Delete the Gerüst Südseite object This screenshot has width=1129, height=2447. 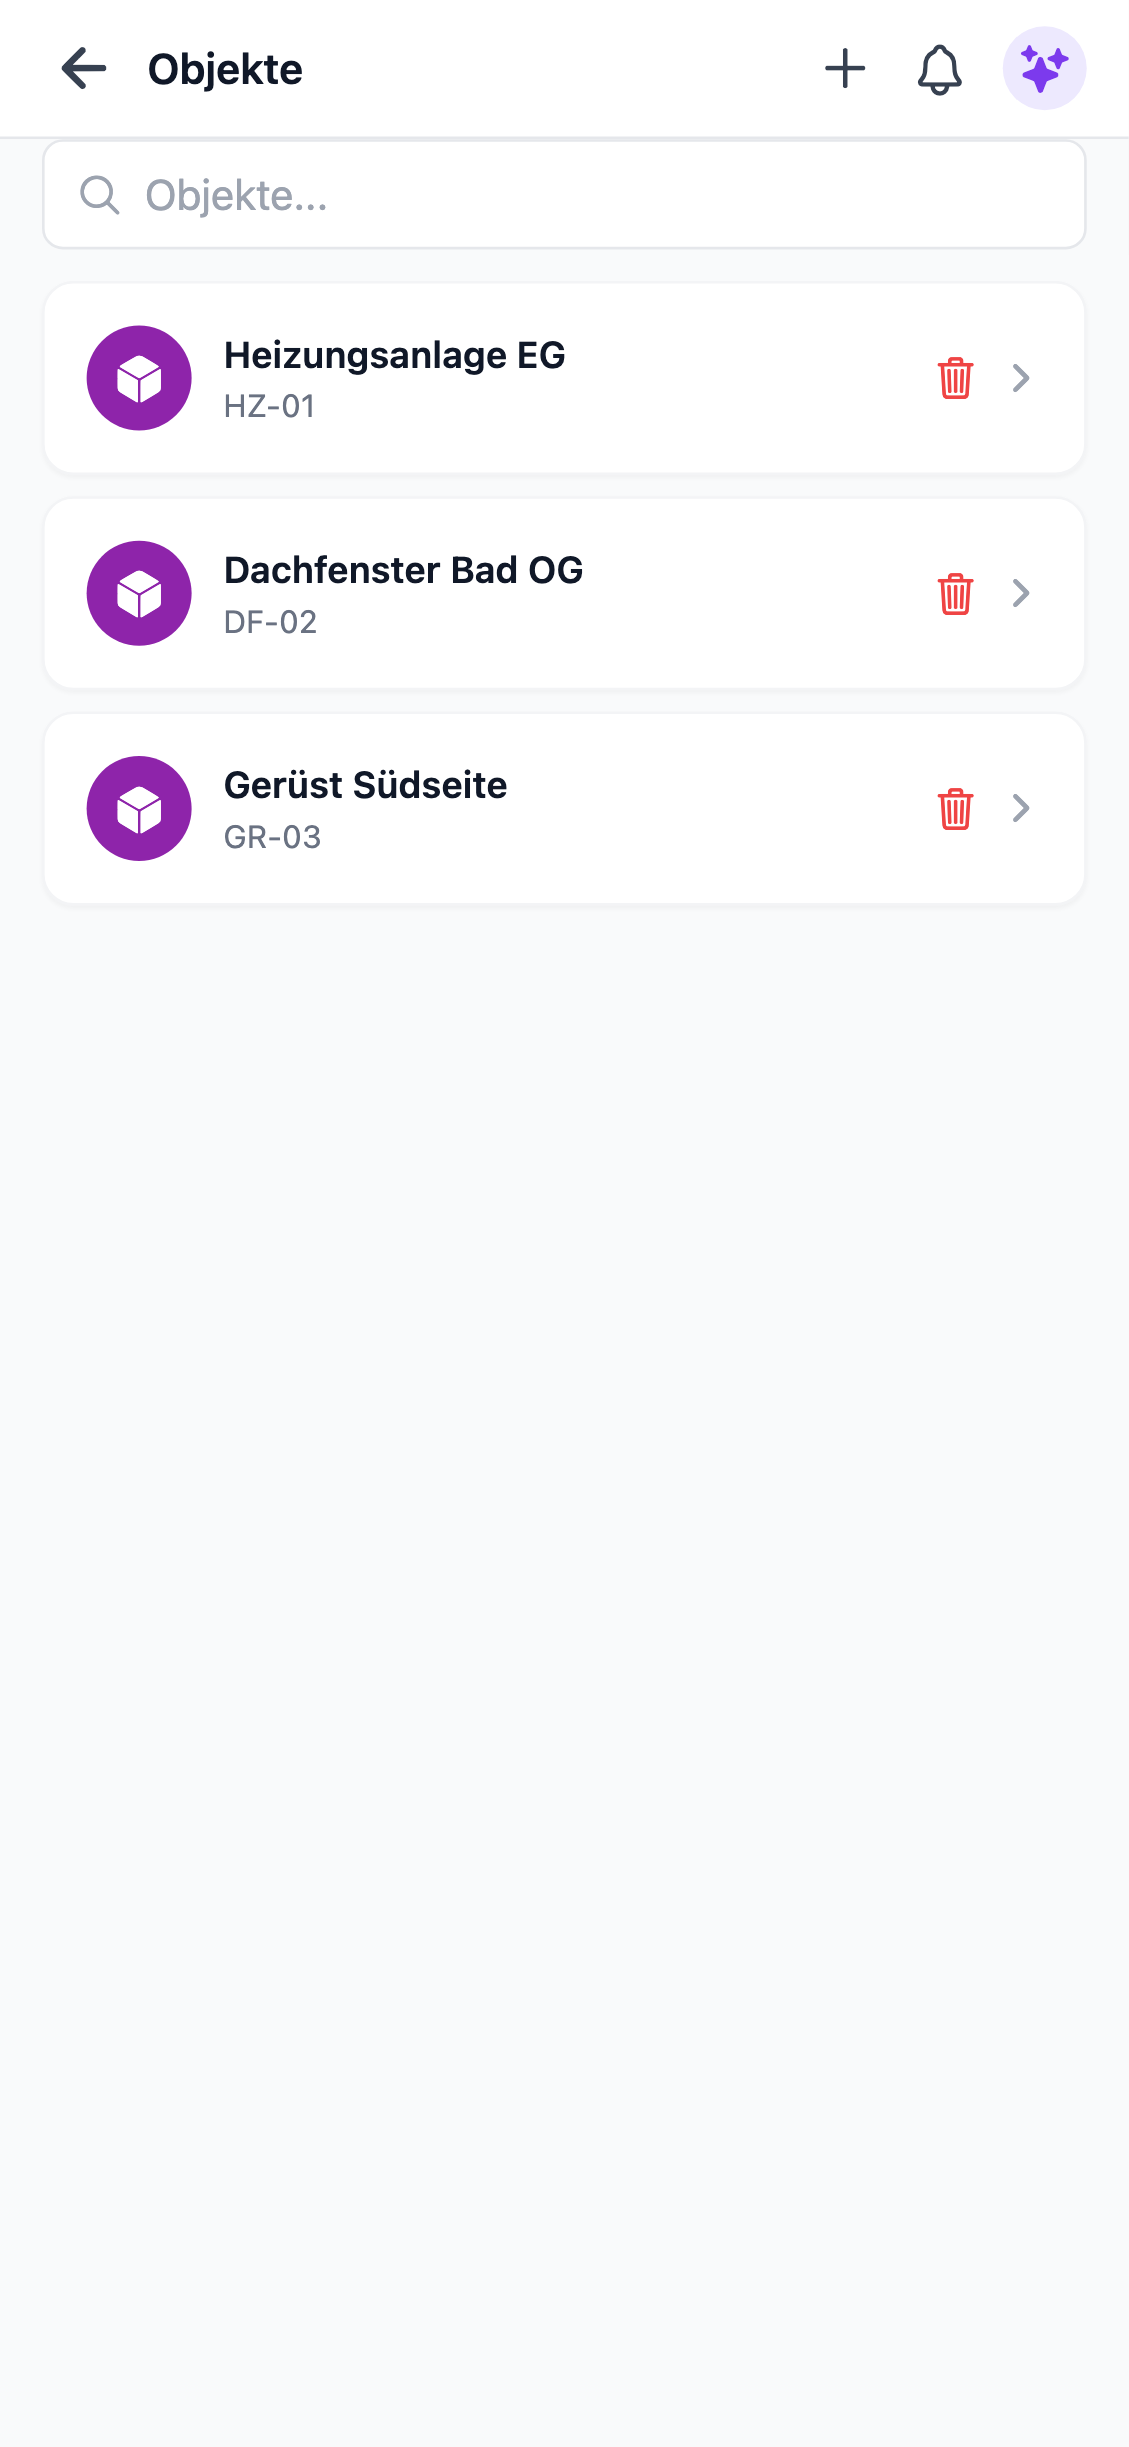[x=955, y=809]
